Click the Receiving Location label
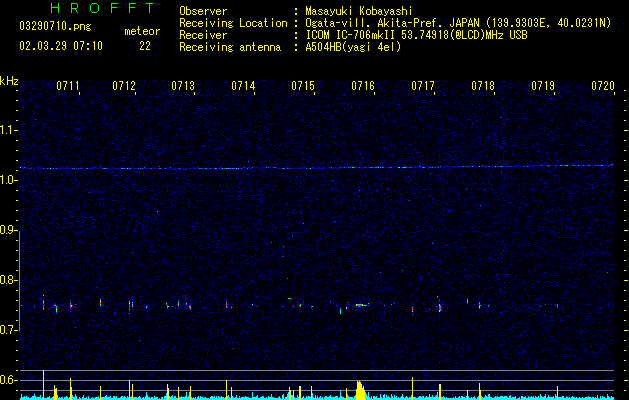 point(233,23)
